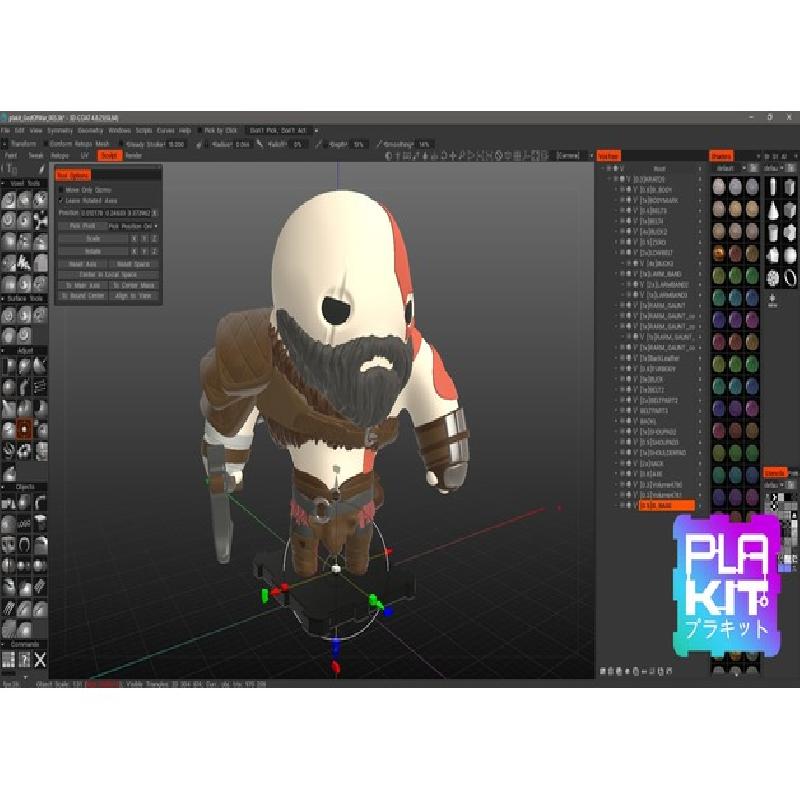Viewport: 800px width, 800px height.
Task: Select the first tool in Voxel Tools grid
Action: pos(8,200)
